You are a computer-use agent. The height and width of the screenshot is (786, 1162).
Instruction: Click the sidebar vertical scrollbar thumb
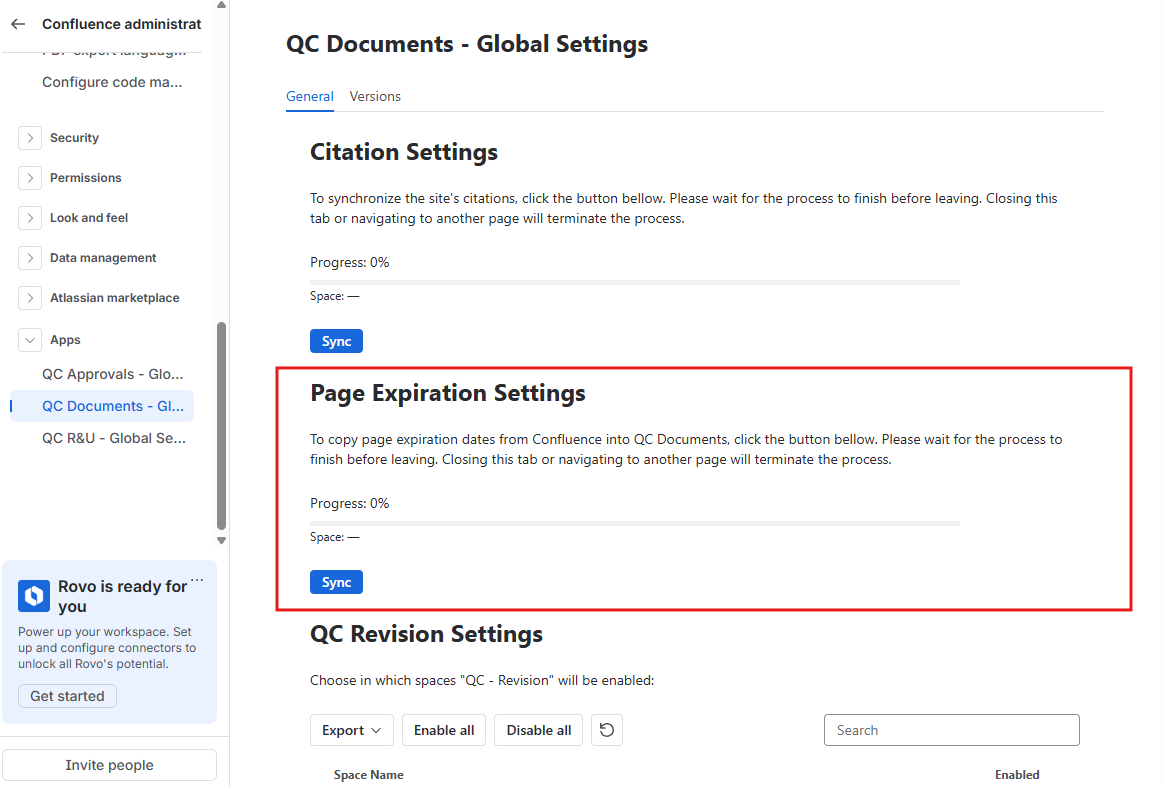point(221,426)
